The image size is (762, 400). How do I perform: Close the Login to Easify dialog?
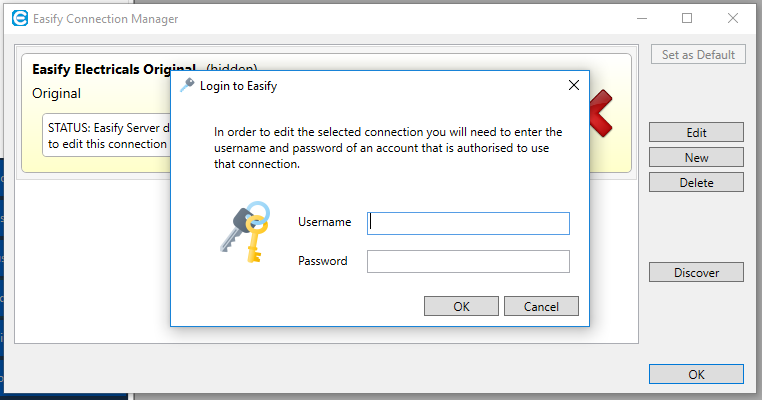tap(574, 86)
